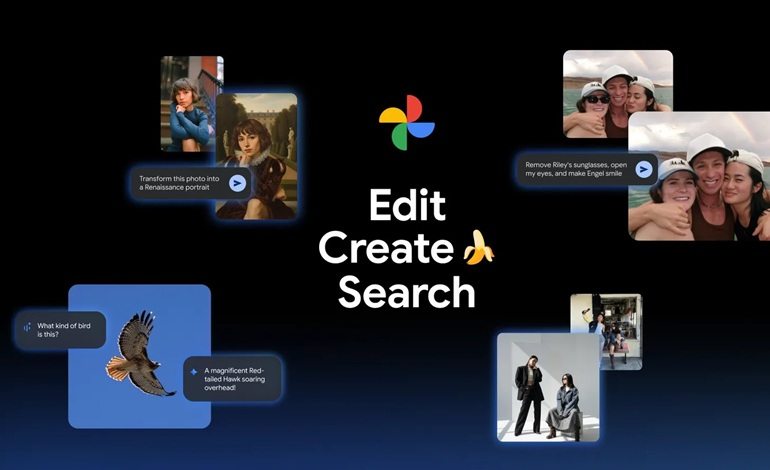Click the voice waveform icon in bird question
This screenshot has height=470, width=770.
[x=27, y=327]
